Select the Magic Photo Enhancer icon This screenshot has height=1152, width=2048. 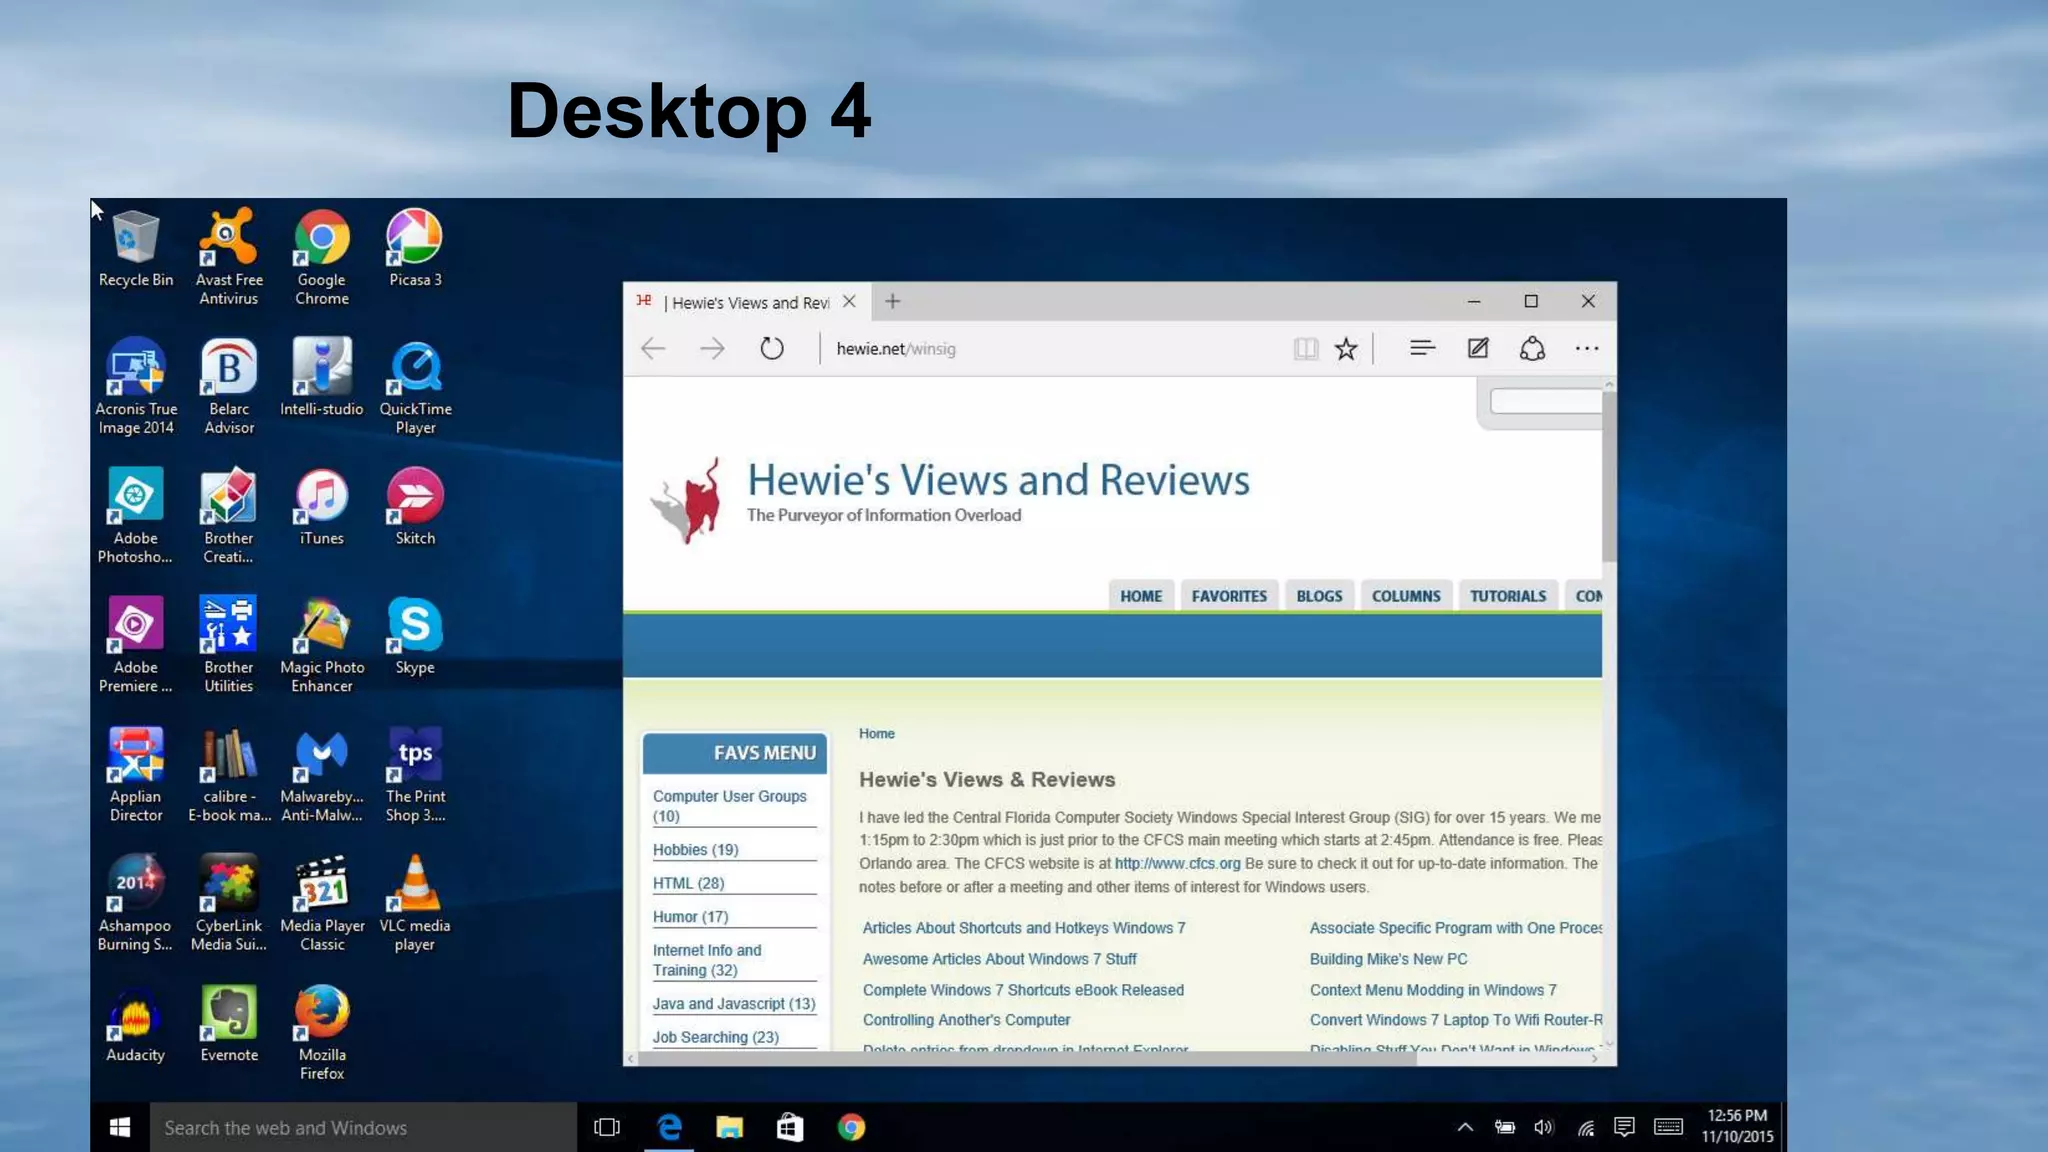(x=321, y=644)
